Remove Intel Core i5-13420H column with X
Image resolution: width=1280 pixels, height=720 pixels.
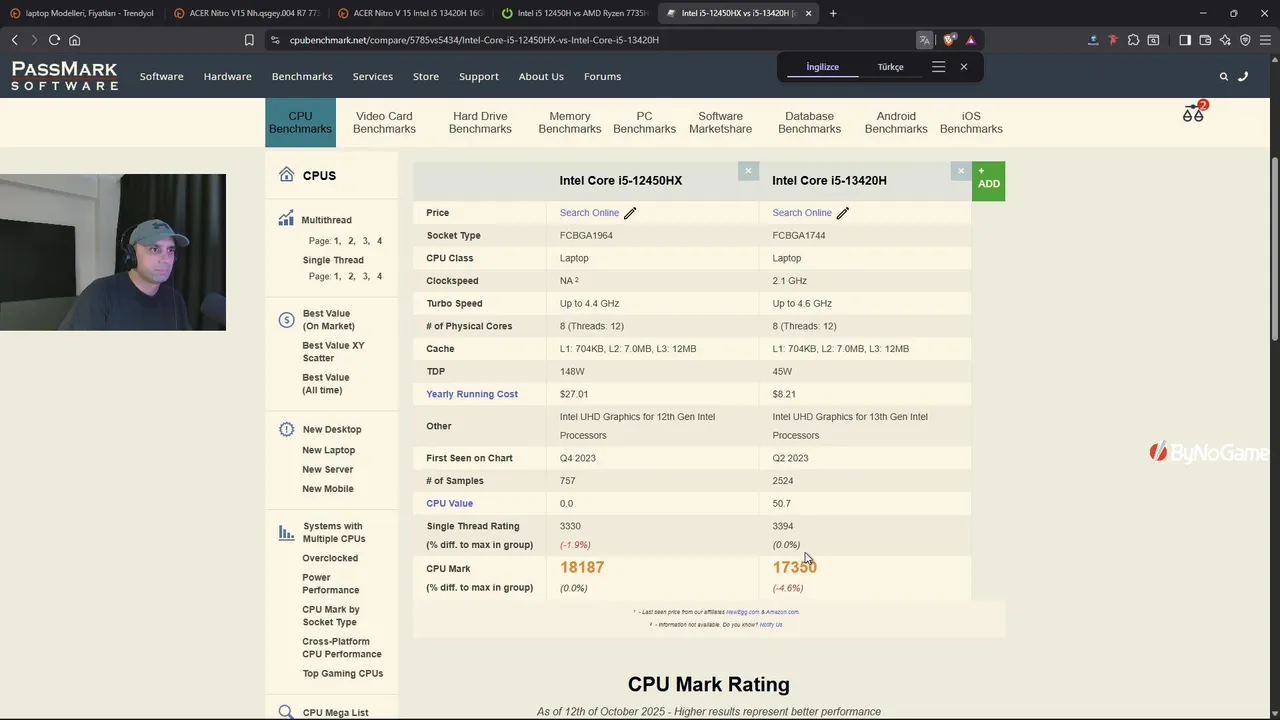coord(961,171)
